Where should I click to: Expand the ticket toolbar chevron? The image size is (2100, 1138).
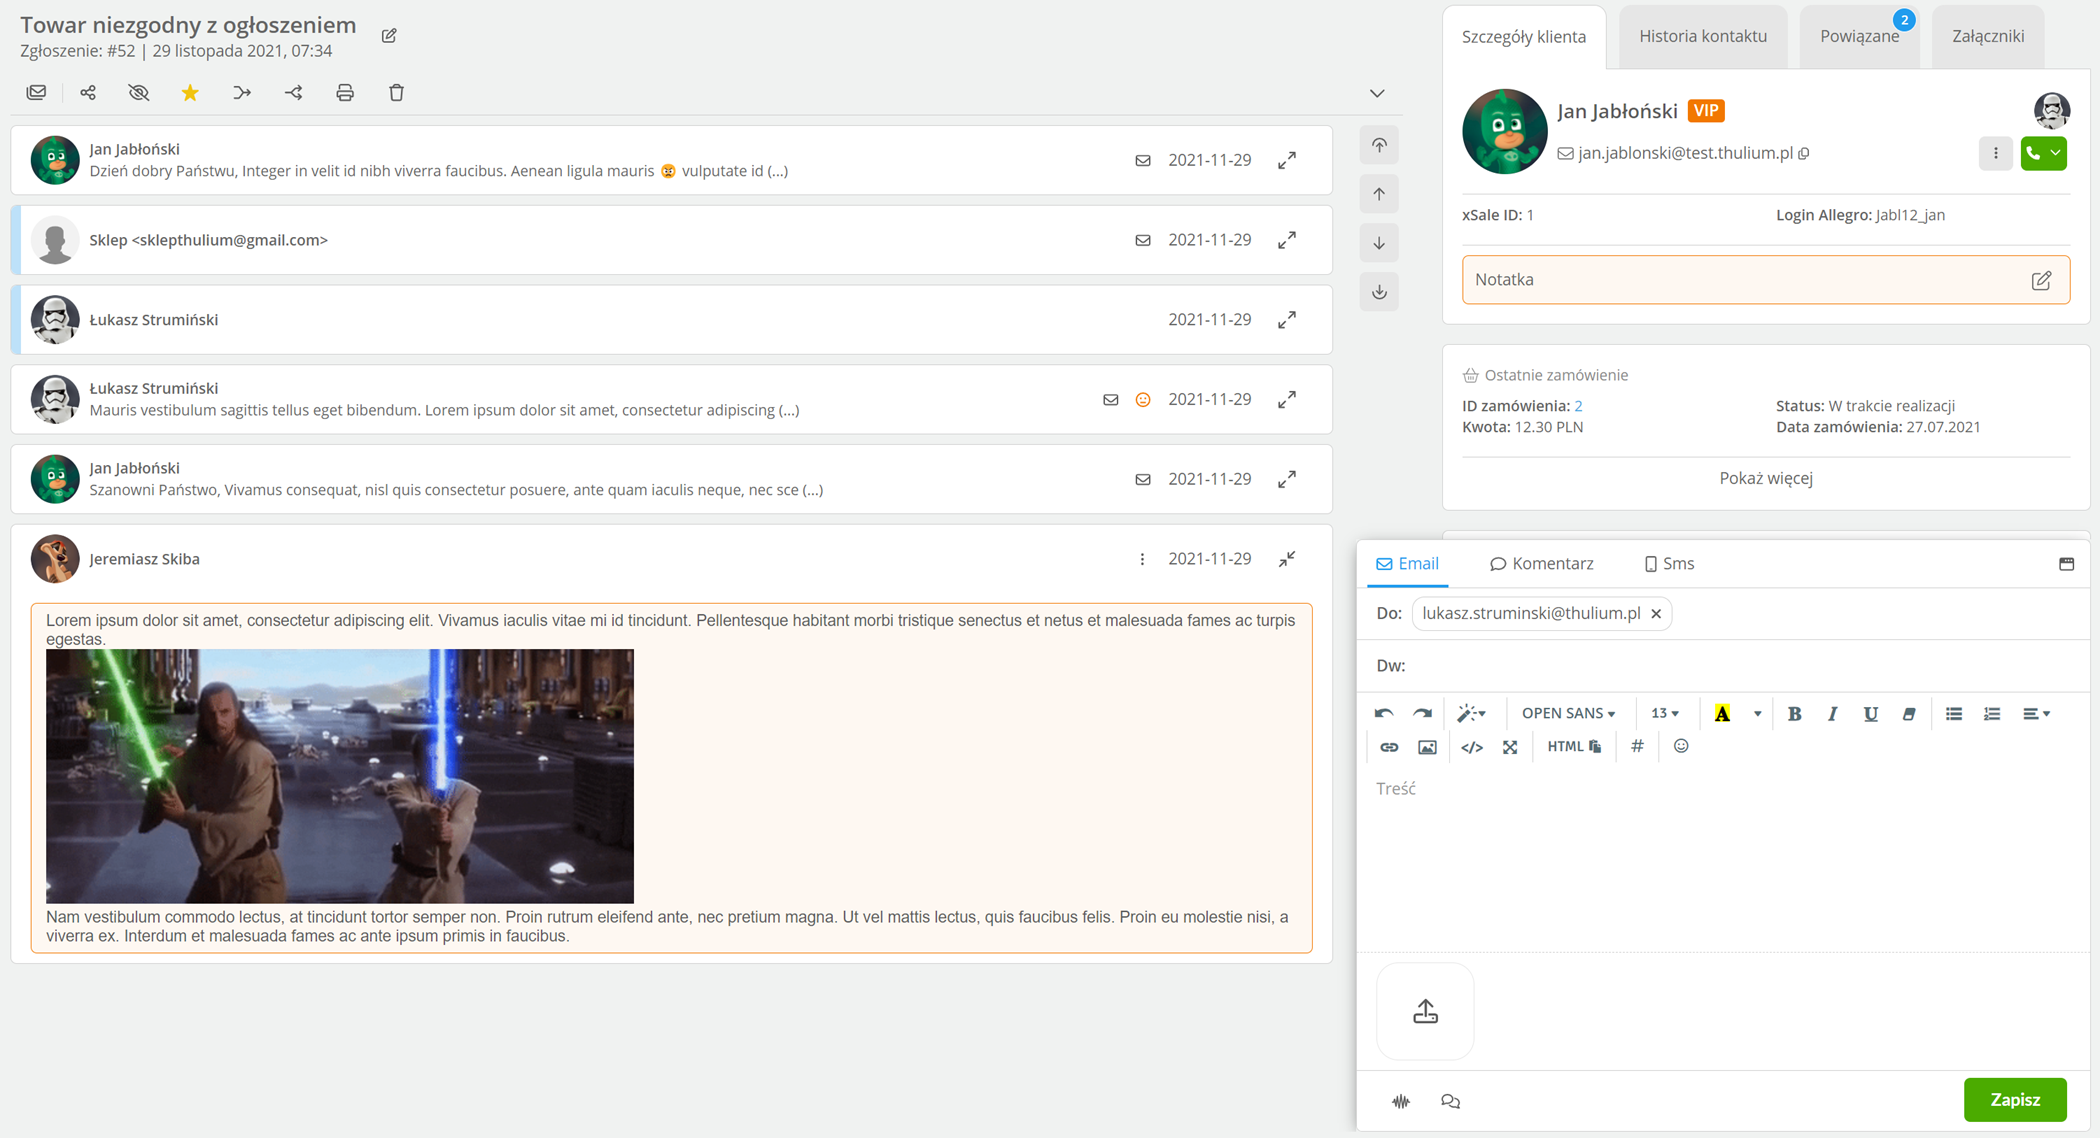[1377, 93]
